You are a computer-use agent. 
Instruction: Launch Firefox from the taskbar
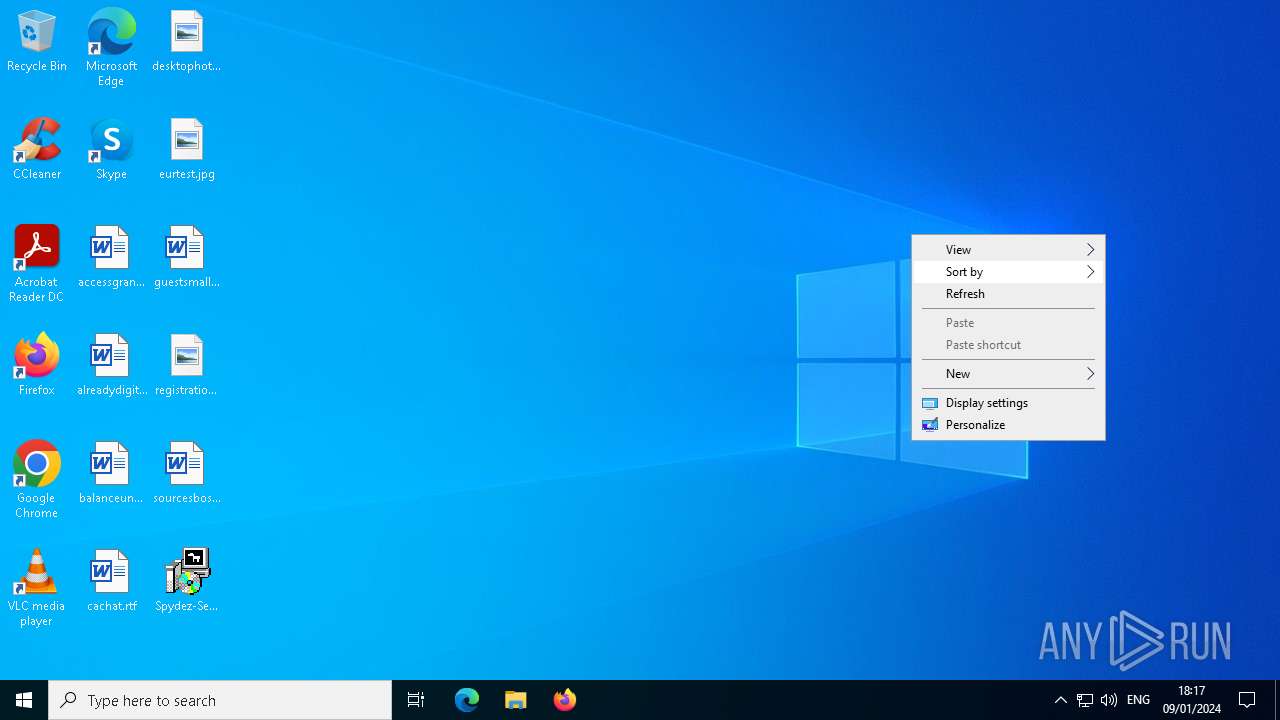[x=565, y=700]
